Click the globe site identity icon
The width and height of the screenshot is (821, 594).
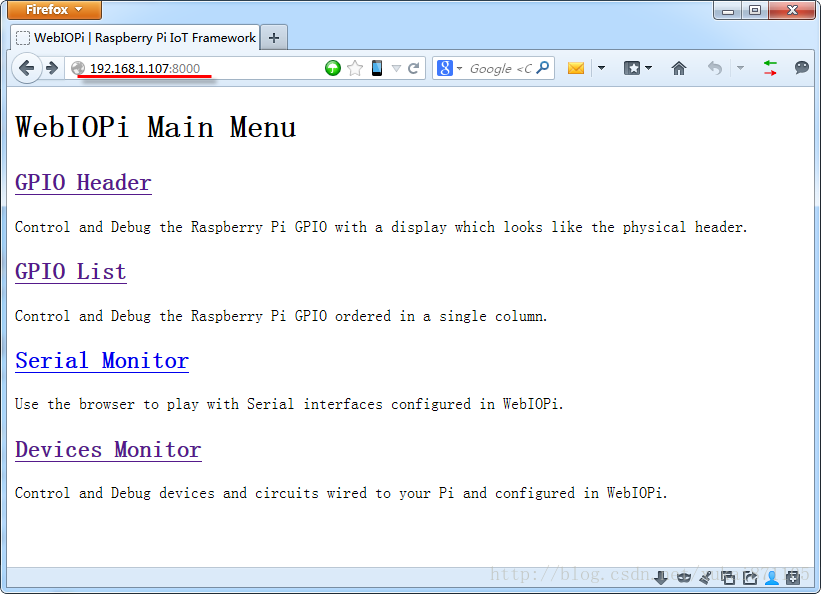[78, 68]
